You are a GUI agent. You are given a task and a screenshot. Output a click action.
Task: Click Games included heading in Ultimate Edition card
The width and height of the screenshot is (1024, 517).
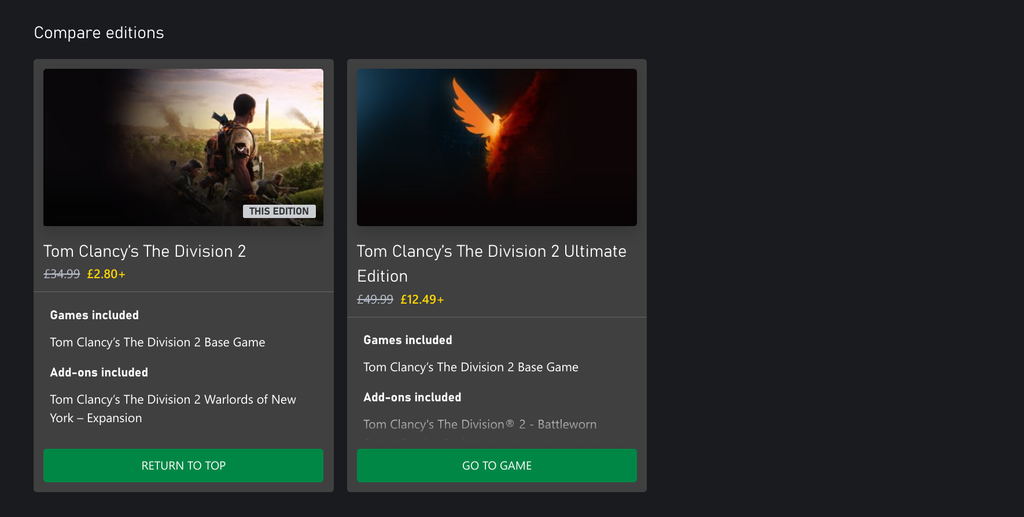click(x=407, y=340)
